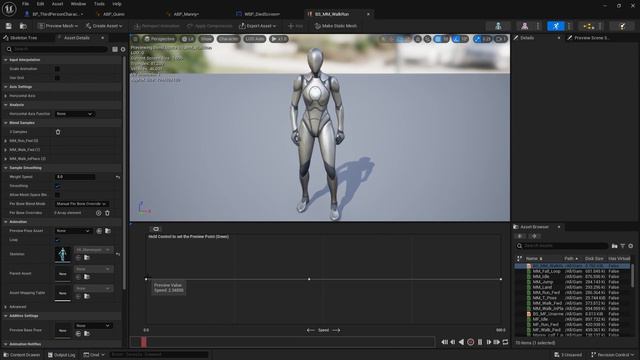Click Make Static Mesh button
Image resolution: width=640 pixels, height=360 pixels.
pos(336,26)
